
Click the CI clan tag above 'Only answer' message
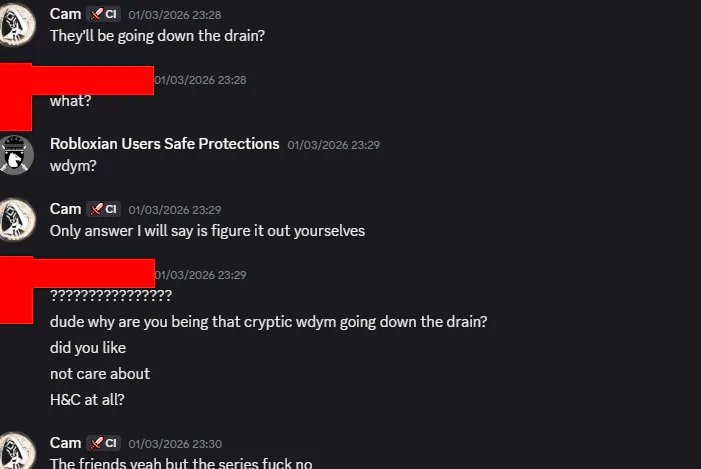103,209
